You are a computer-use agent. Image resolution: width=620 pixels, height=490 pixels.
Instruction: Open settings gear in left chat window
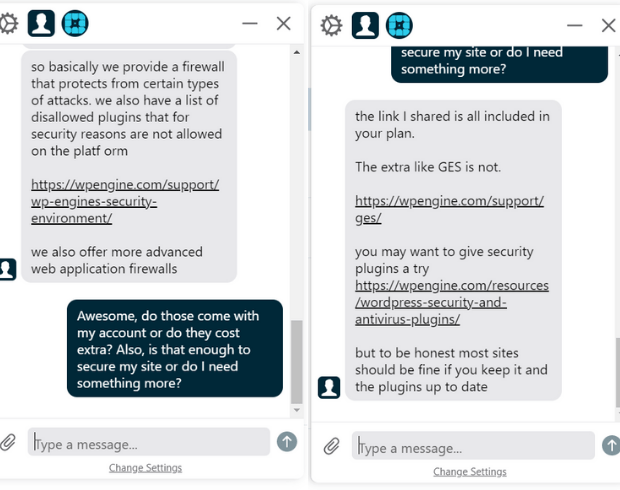point(8,24)
